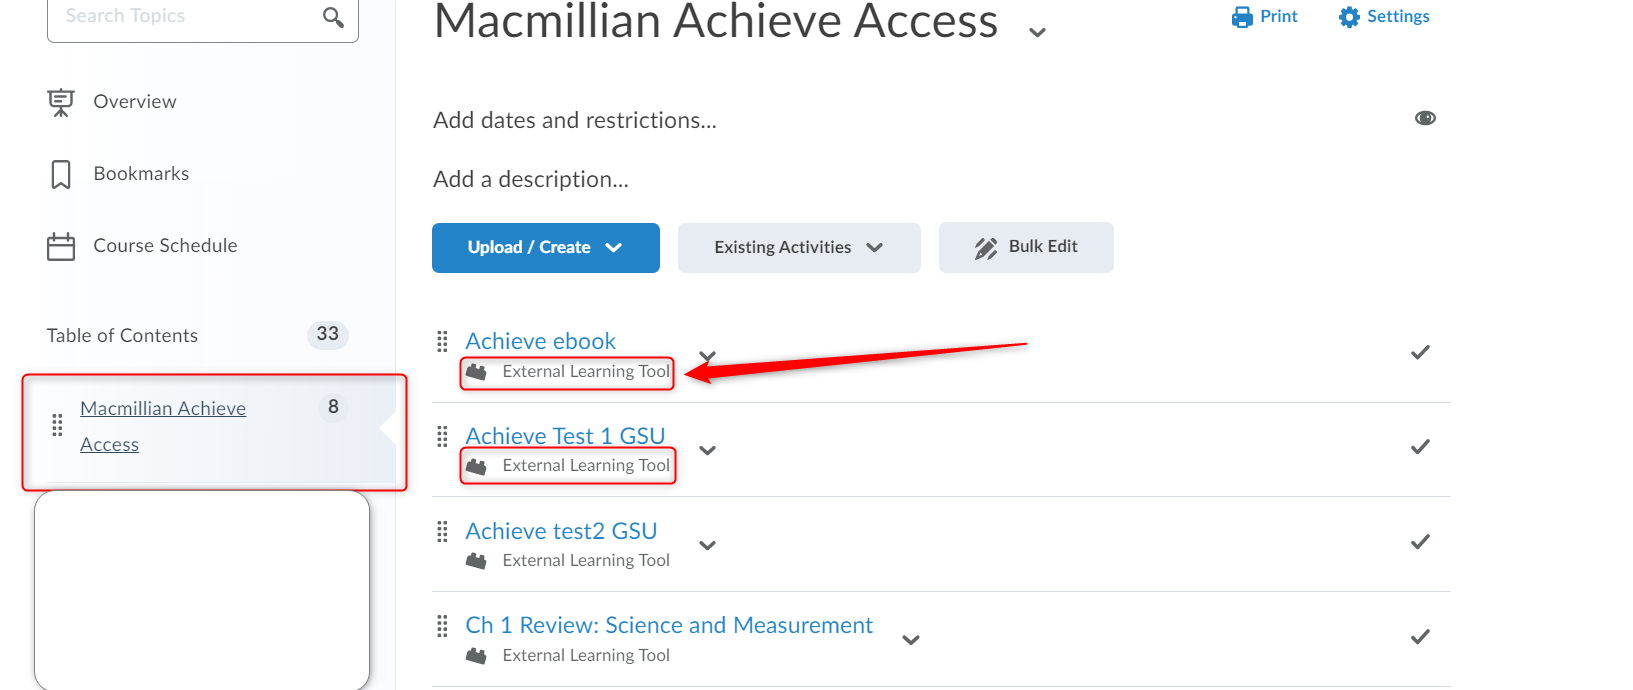This screenshot has width=1633, height=690.
Task: Open the Ch 1 Review: Science and Measurement link
Action: pos(669,625)
